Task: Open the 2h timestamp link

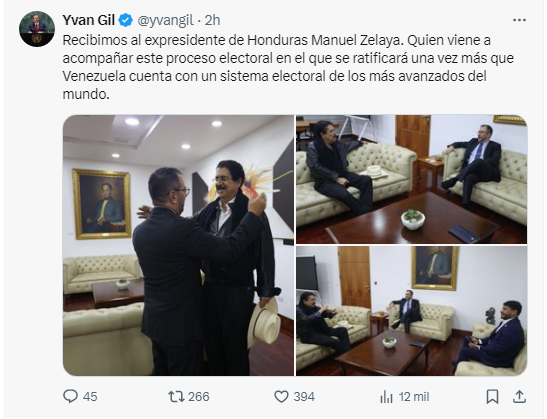Action: (x=212, y=20)
